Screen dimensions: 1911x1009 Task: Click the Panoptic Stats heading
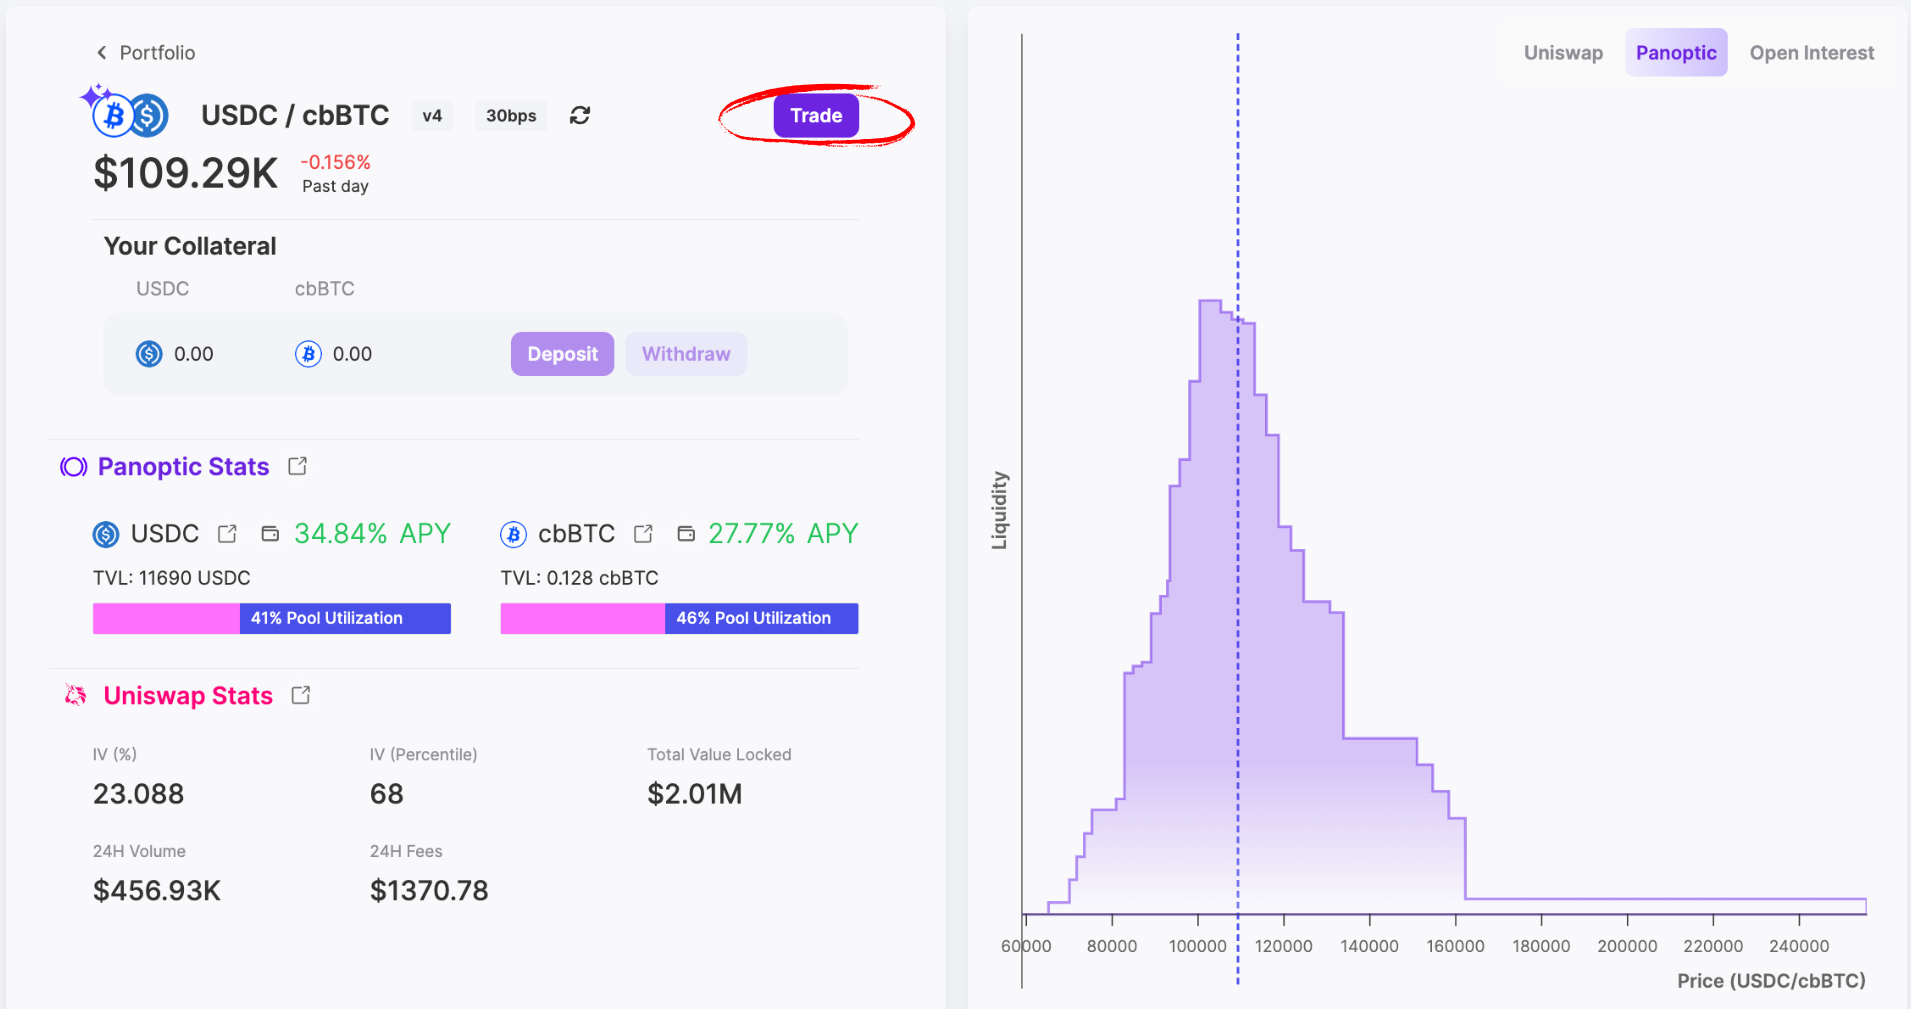coord(183,467)
